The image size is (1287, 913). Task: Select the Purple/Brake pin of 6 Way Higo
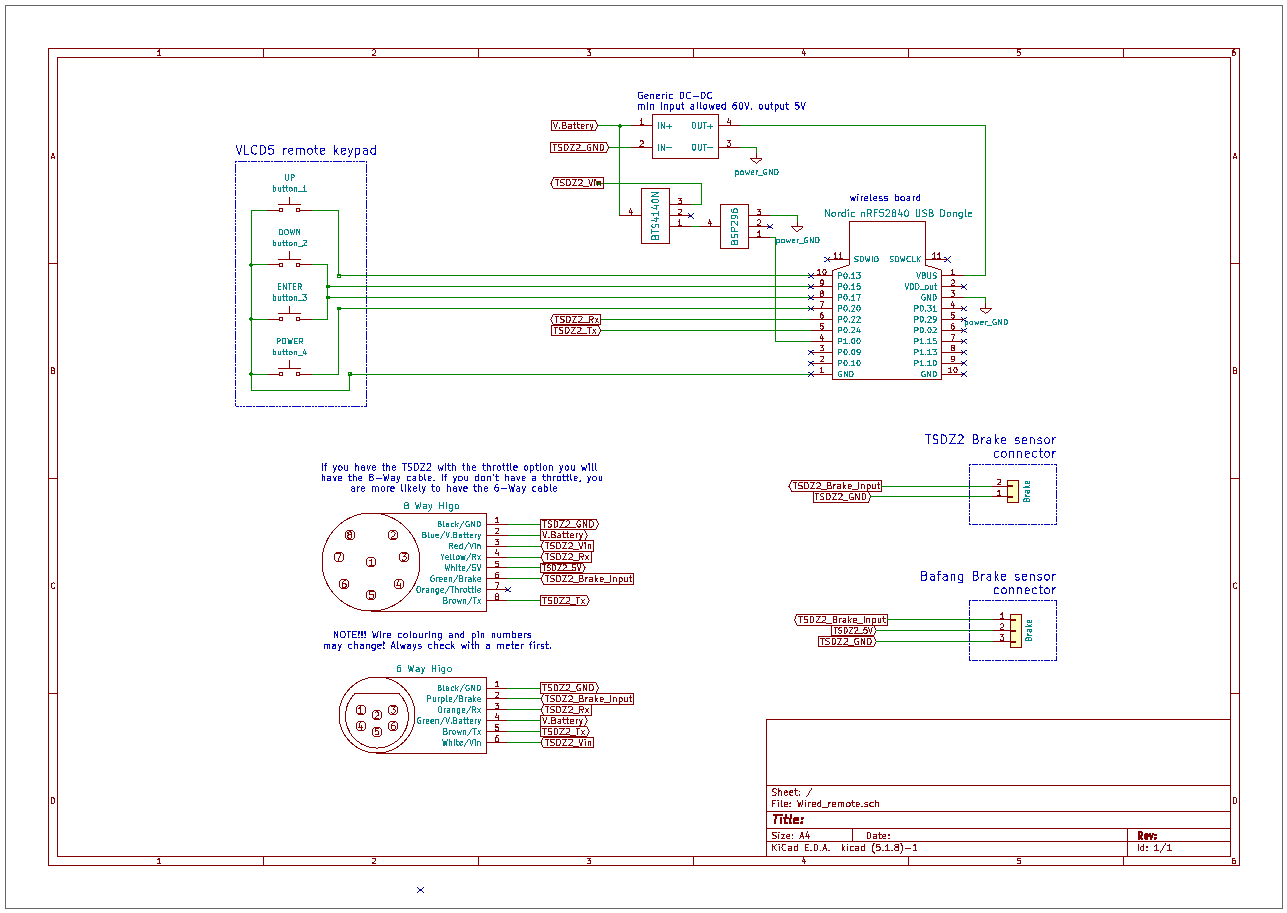(454, 699)
